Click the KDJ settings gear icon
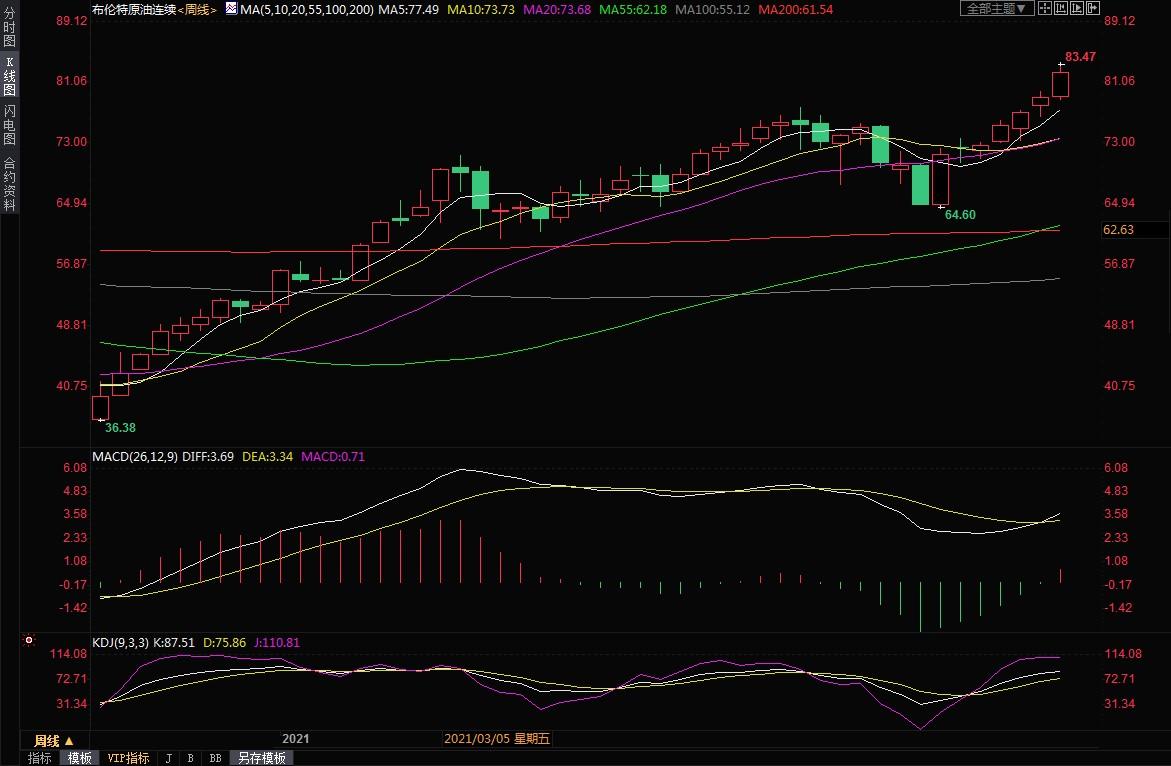This screenshot has width=1171, height=766. point(29,640)
